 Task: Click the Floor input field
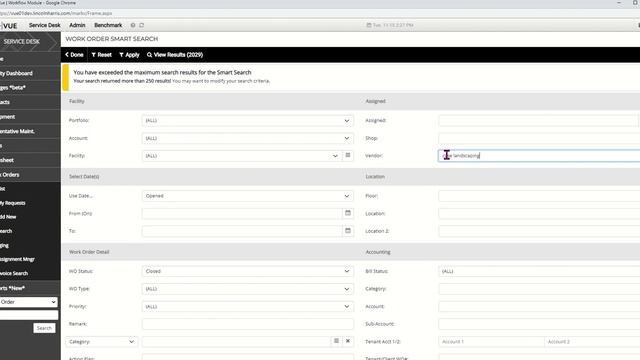[539, 196]
